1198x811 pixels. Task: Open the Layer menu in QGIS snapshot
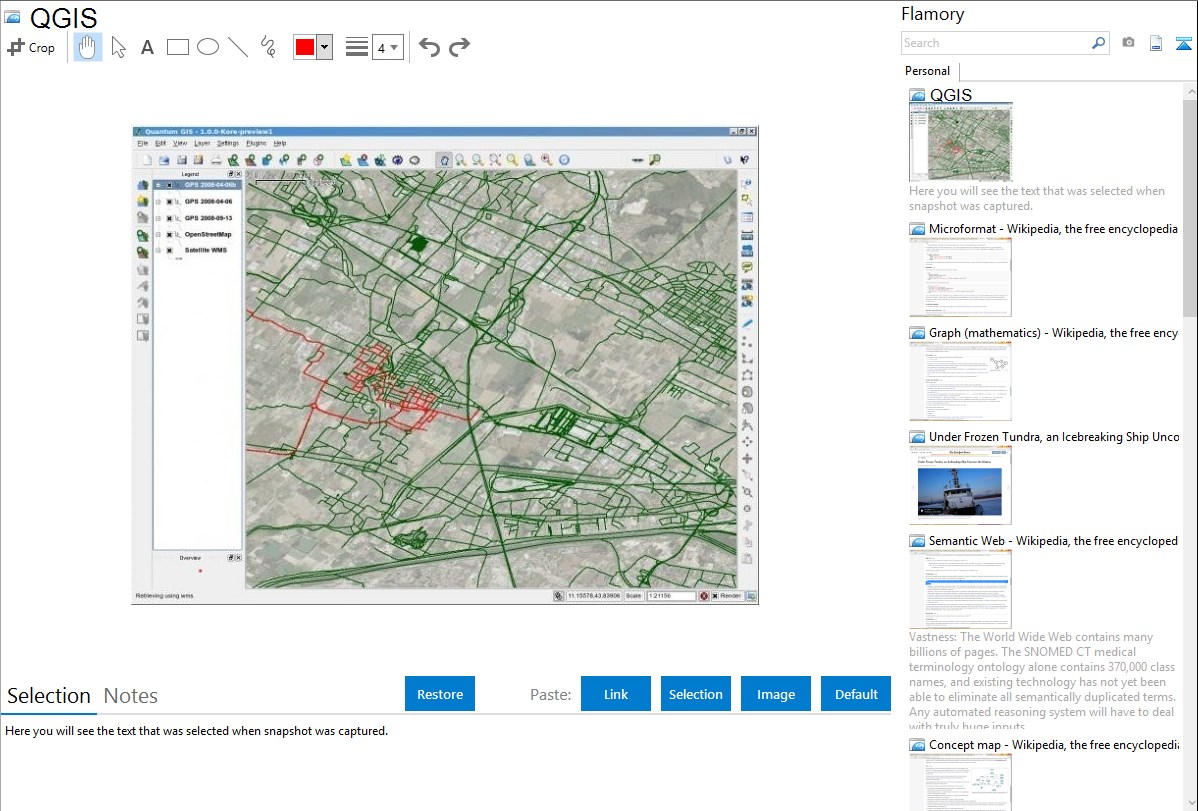coord(202,143)
